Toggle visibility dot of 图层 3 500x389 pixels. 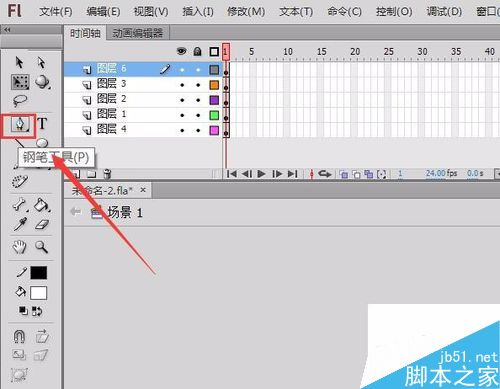182,85
